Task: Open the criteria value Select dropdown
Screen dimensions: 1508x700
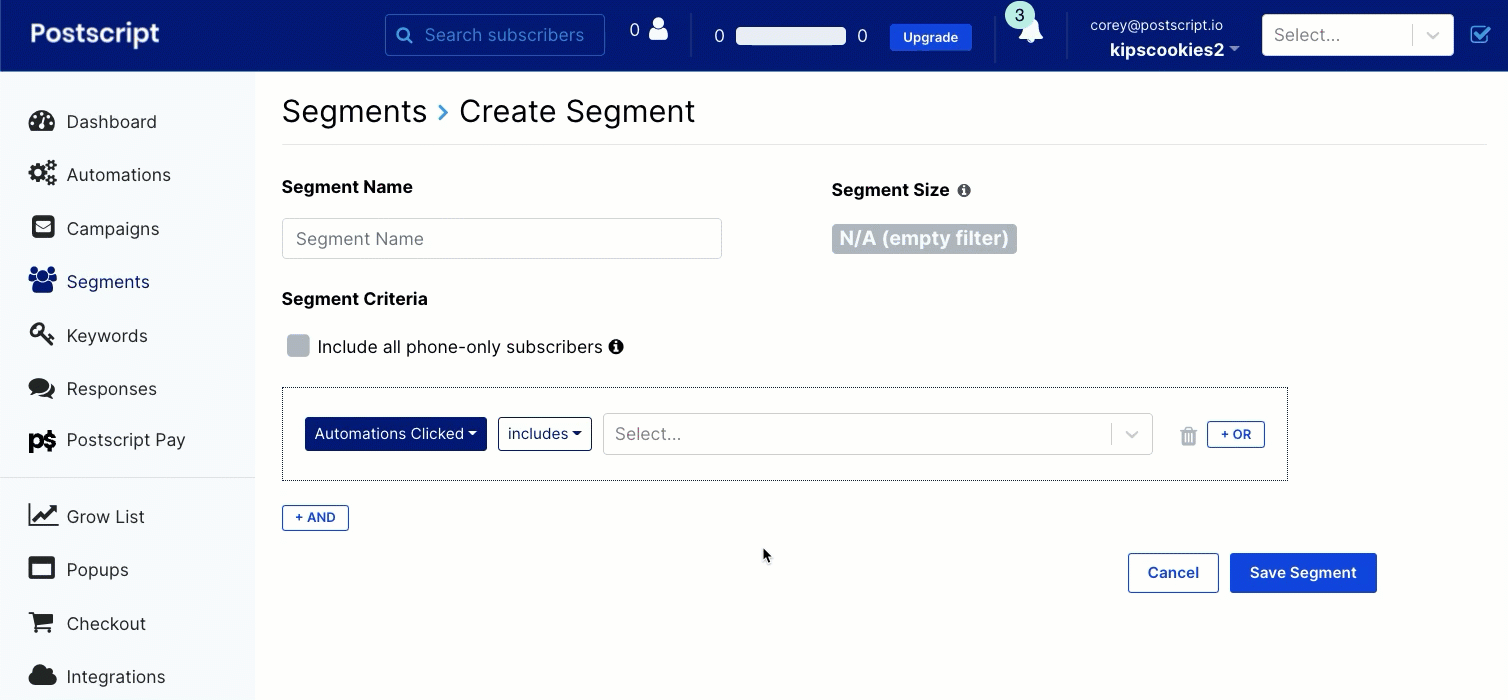Action: pos(878,434)
